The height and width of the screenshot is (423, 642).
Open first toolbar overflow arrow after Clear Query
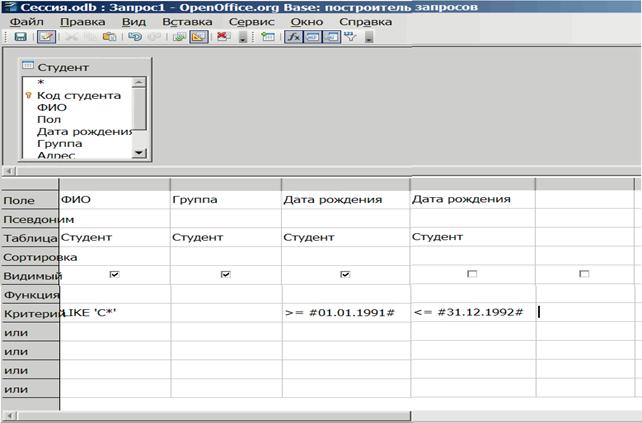[x=243, y=38]
